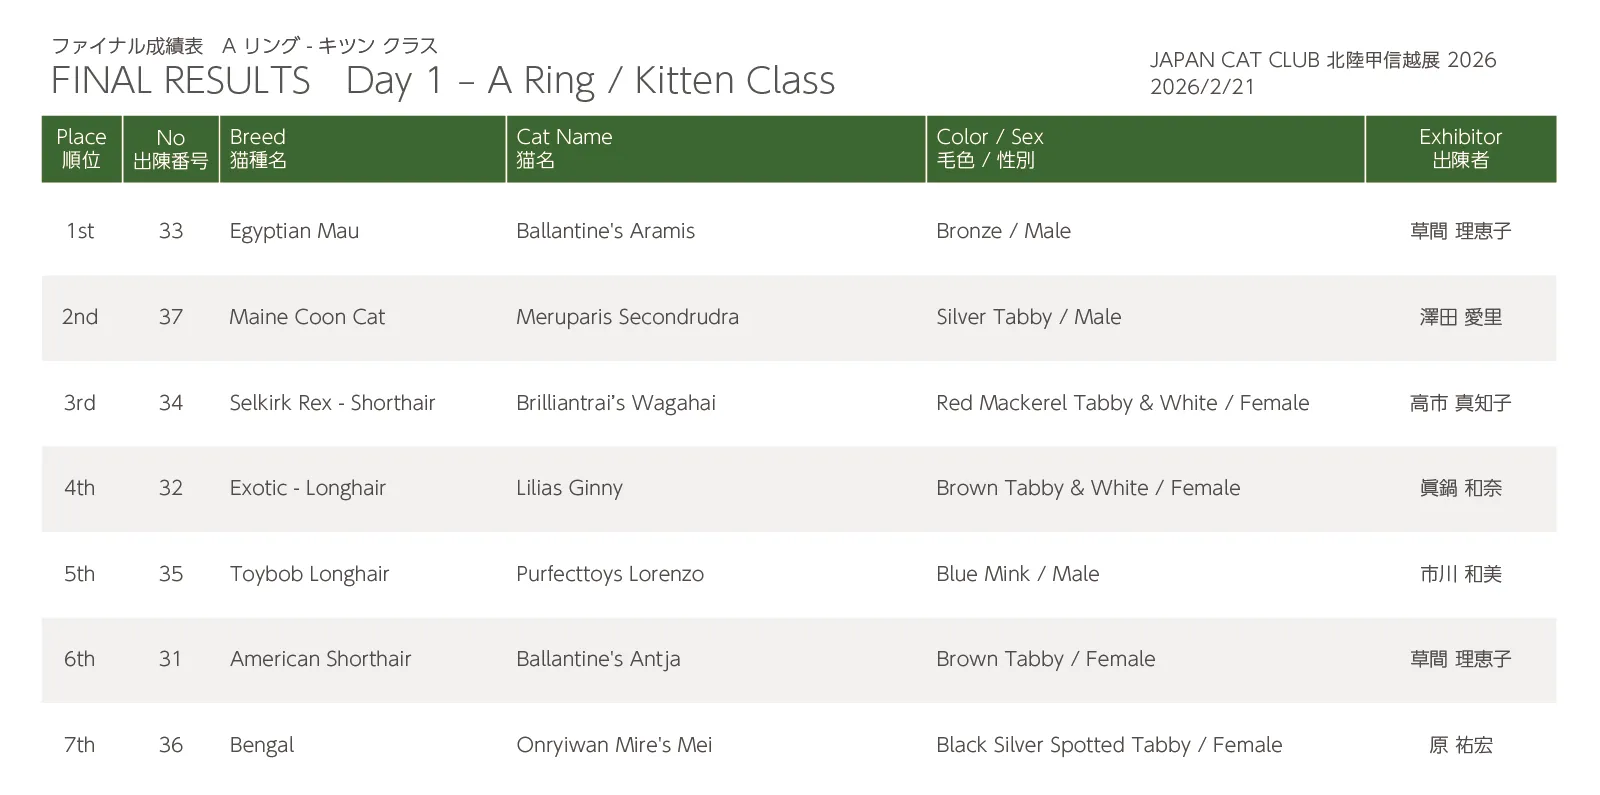Click Brilliantrai's Wagahai cat name
Screen dimensions: 1600x795
[616, 403]
